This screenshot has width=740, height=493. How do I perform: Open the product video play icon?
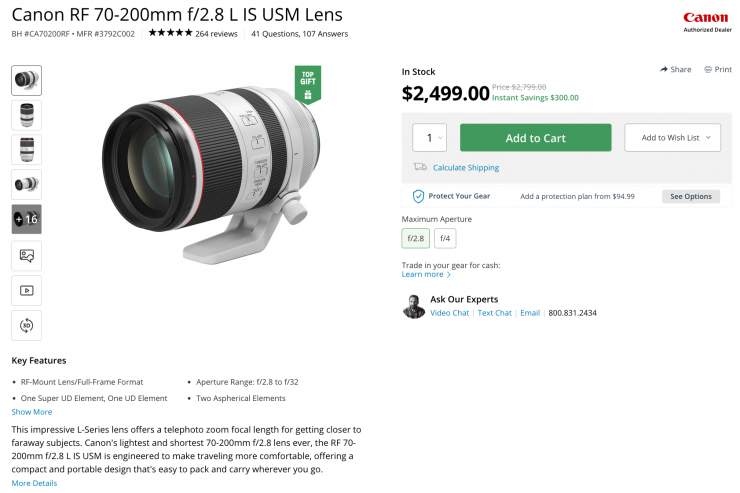26,290
